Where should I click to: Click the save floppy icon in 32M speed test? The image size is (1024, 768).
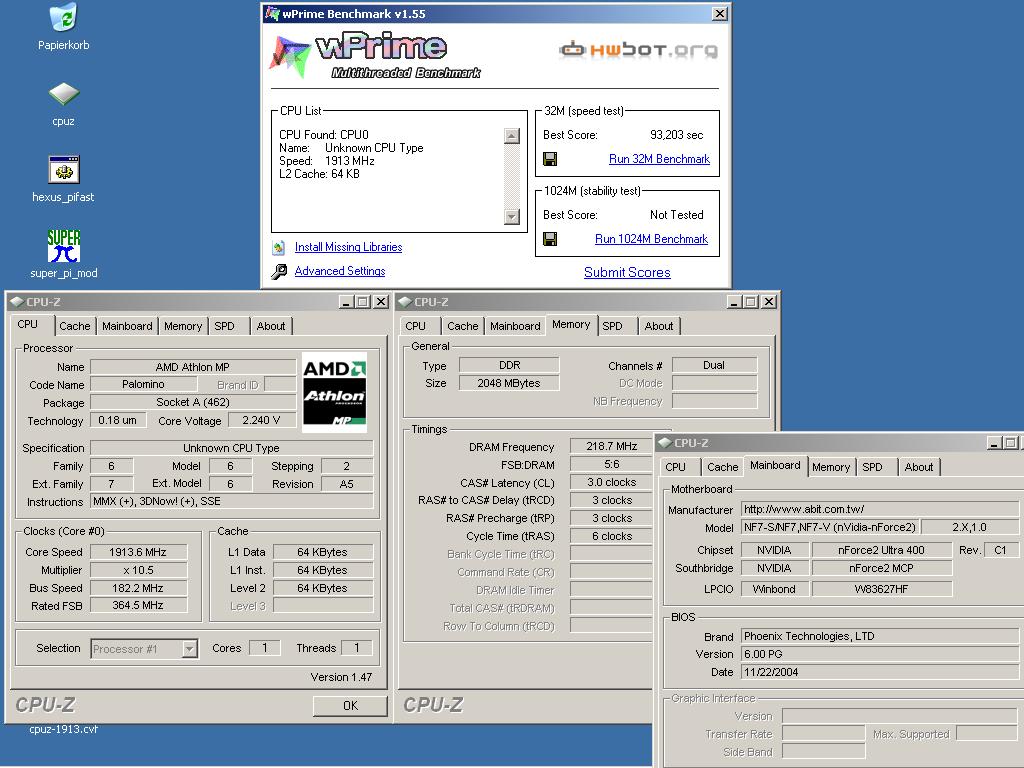pyautogui.click(x=550, y=159)
